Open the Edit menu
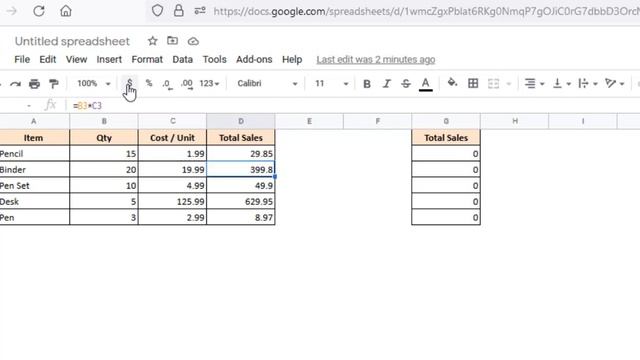640x360 pixels. (48, 60)
